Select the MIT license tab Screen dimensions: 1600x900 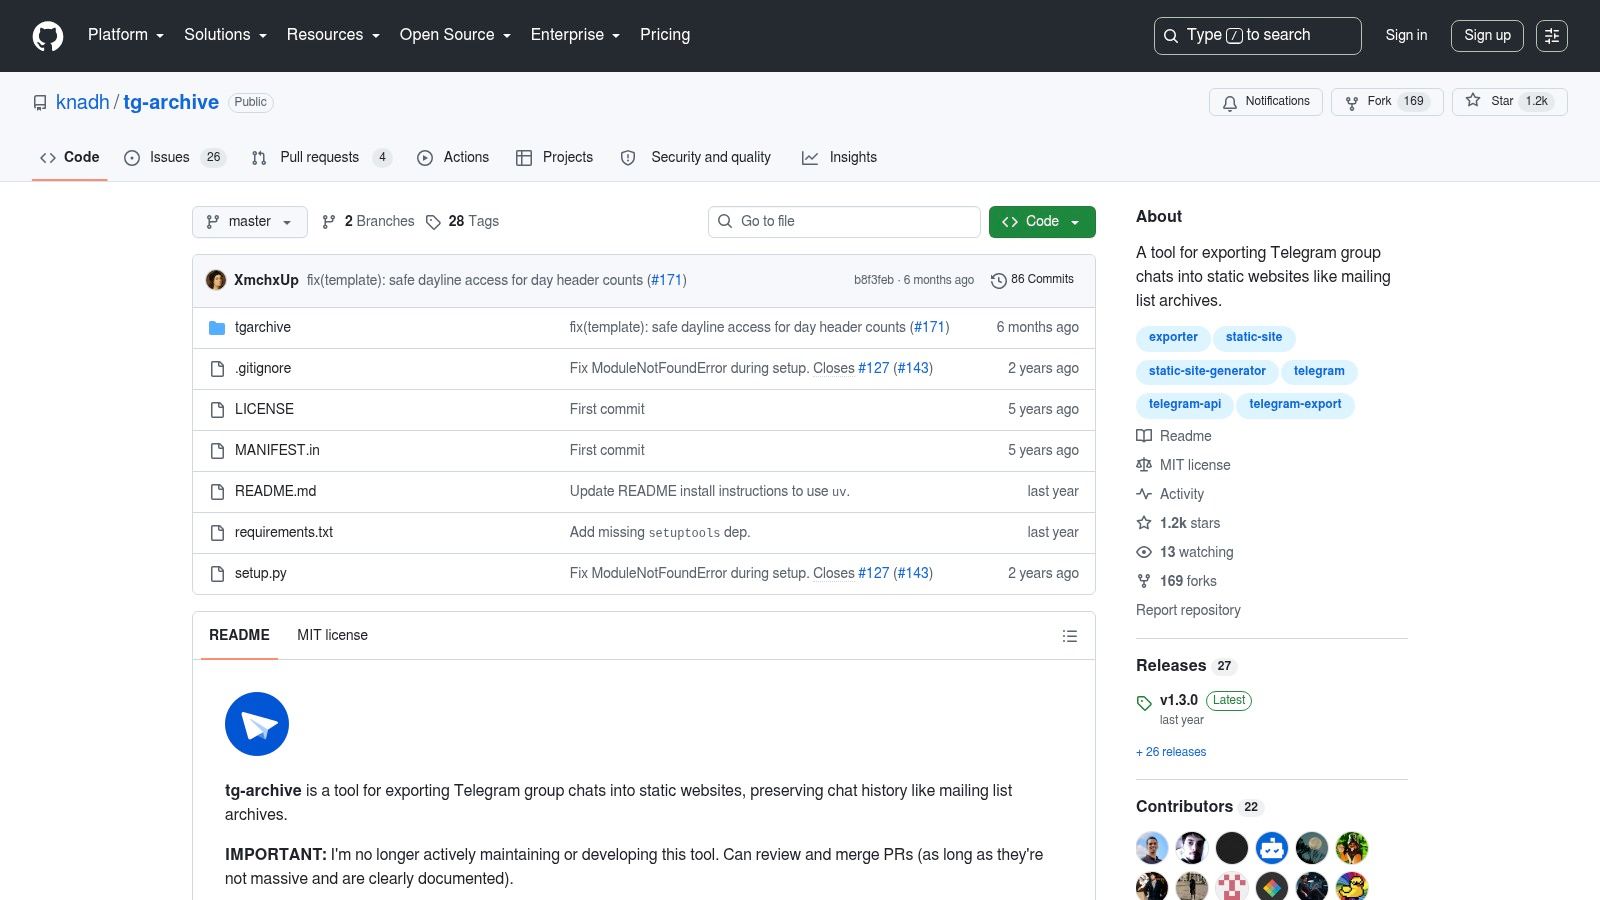[x=332, y=635]
